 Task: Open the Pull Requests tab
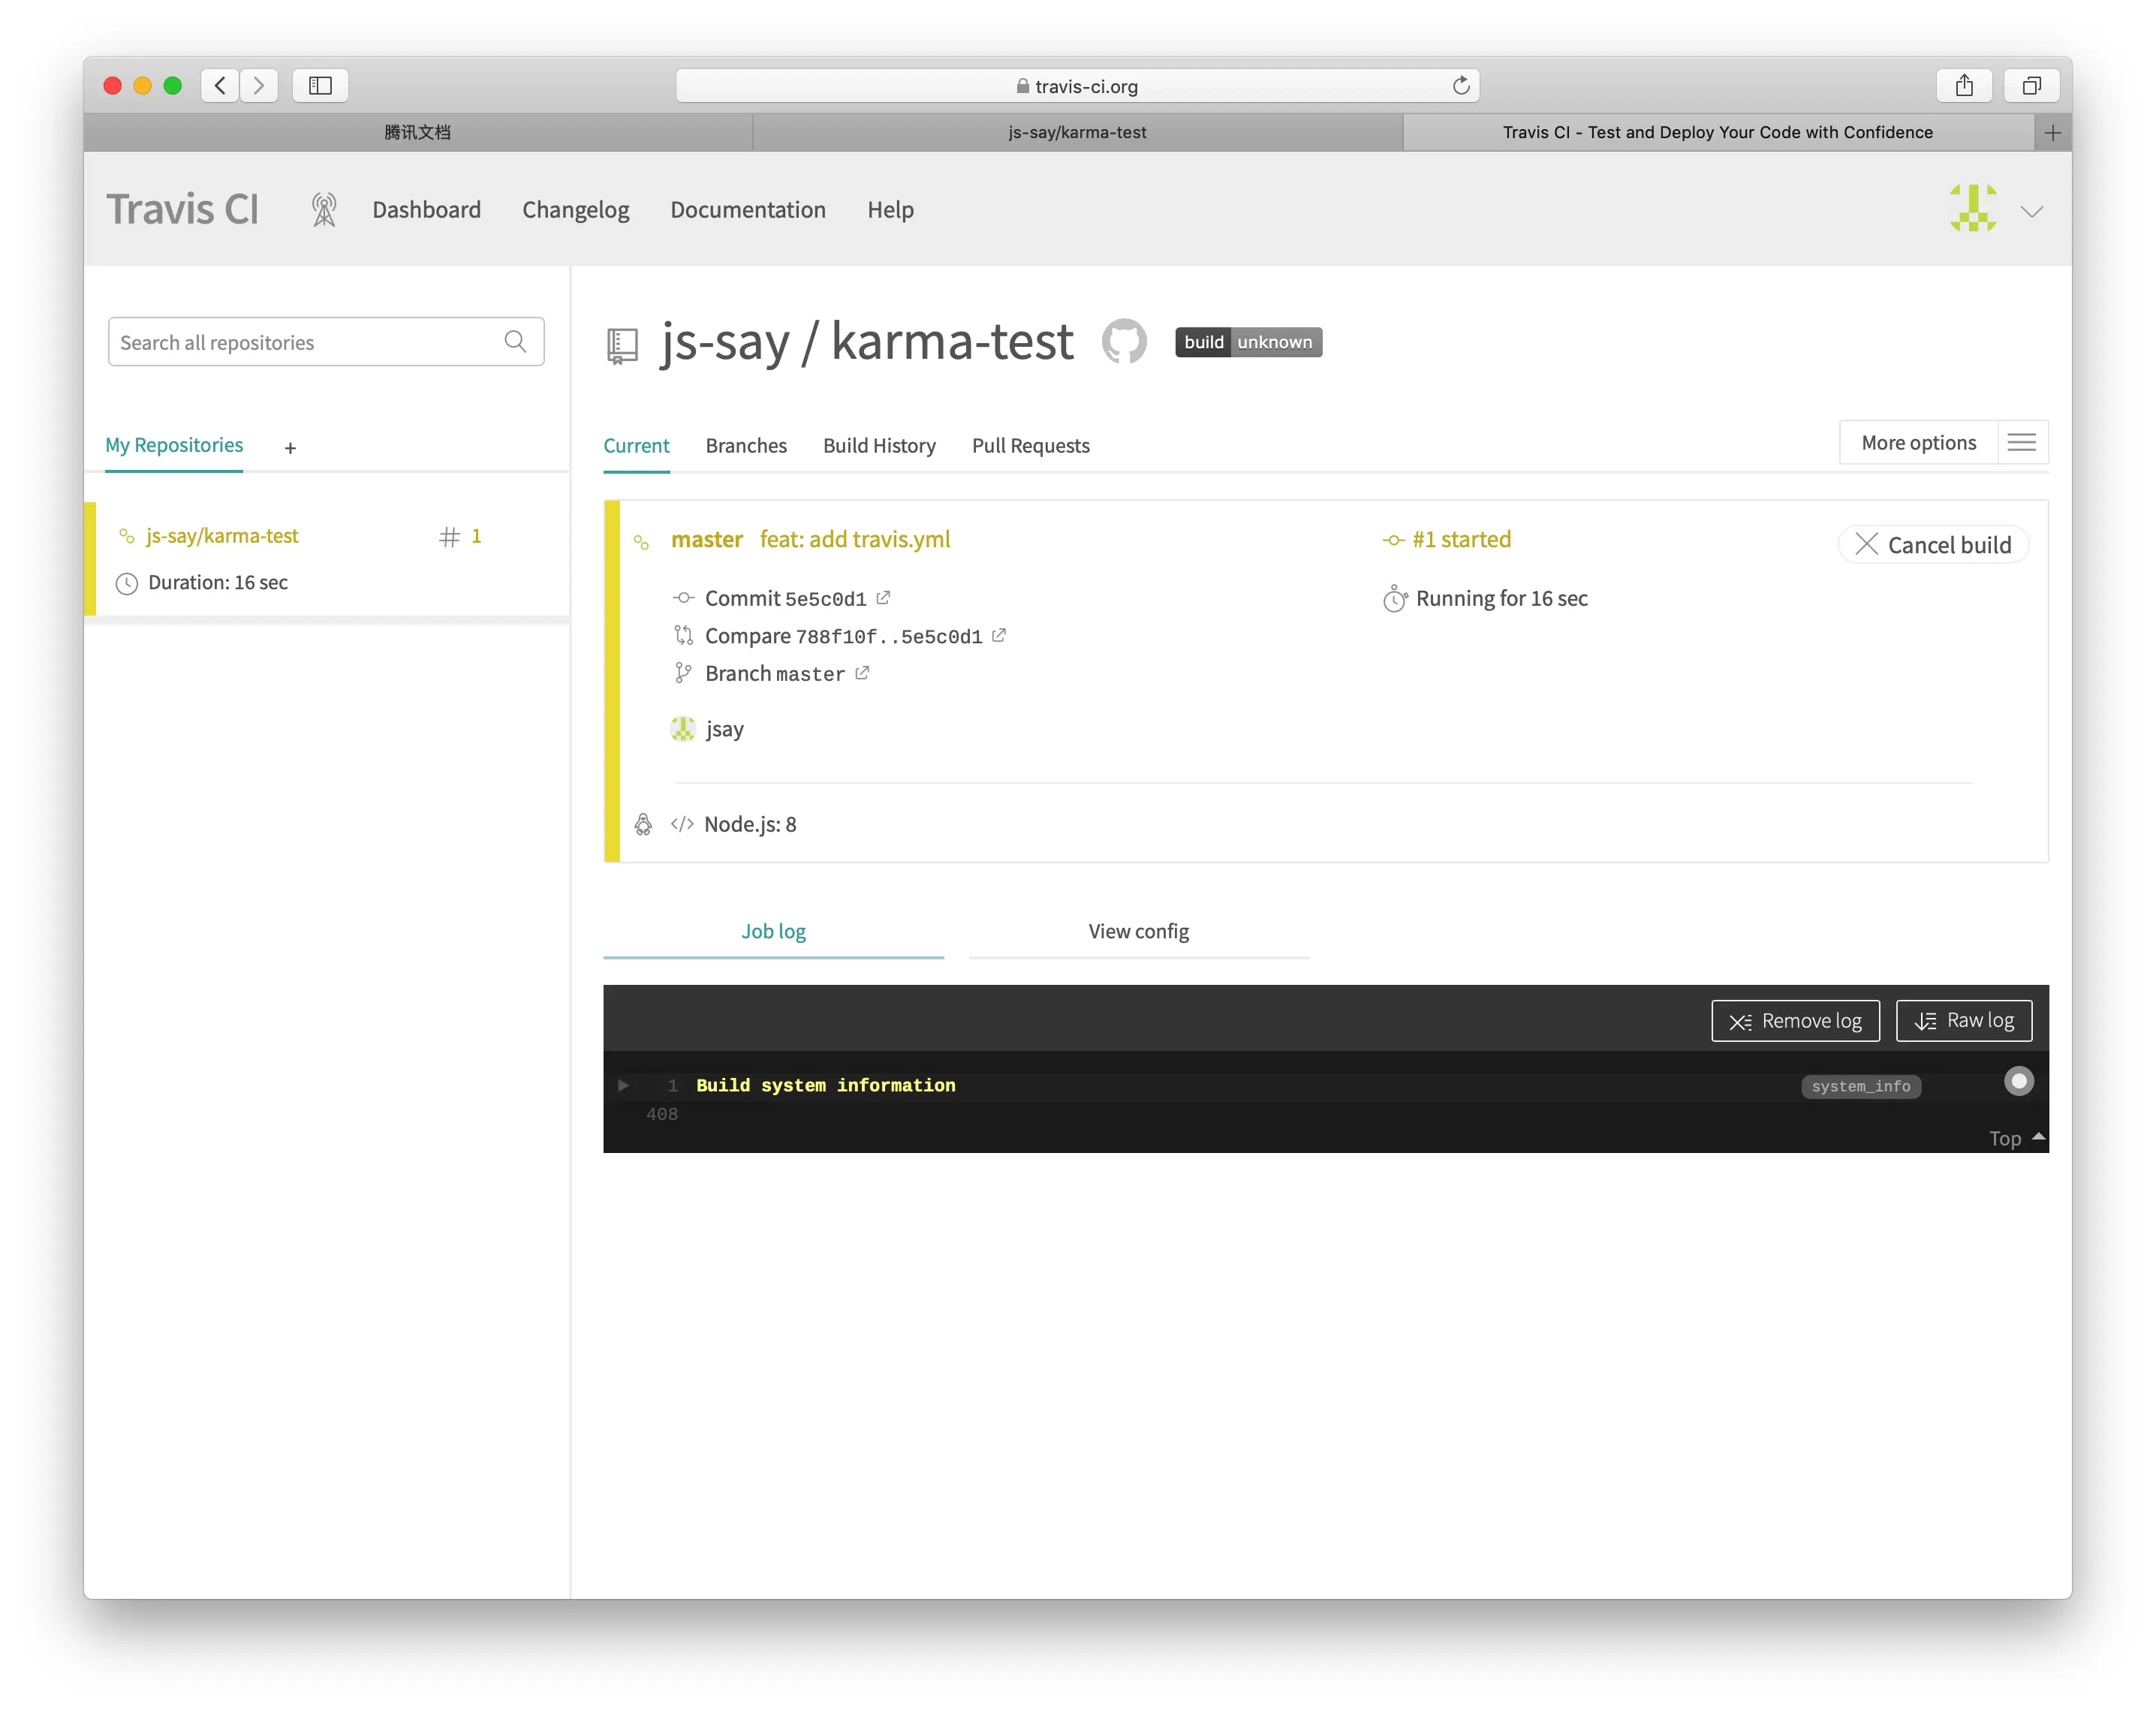click(1030, 445)
